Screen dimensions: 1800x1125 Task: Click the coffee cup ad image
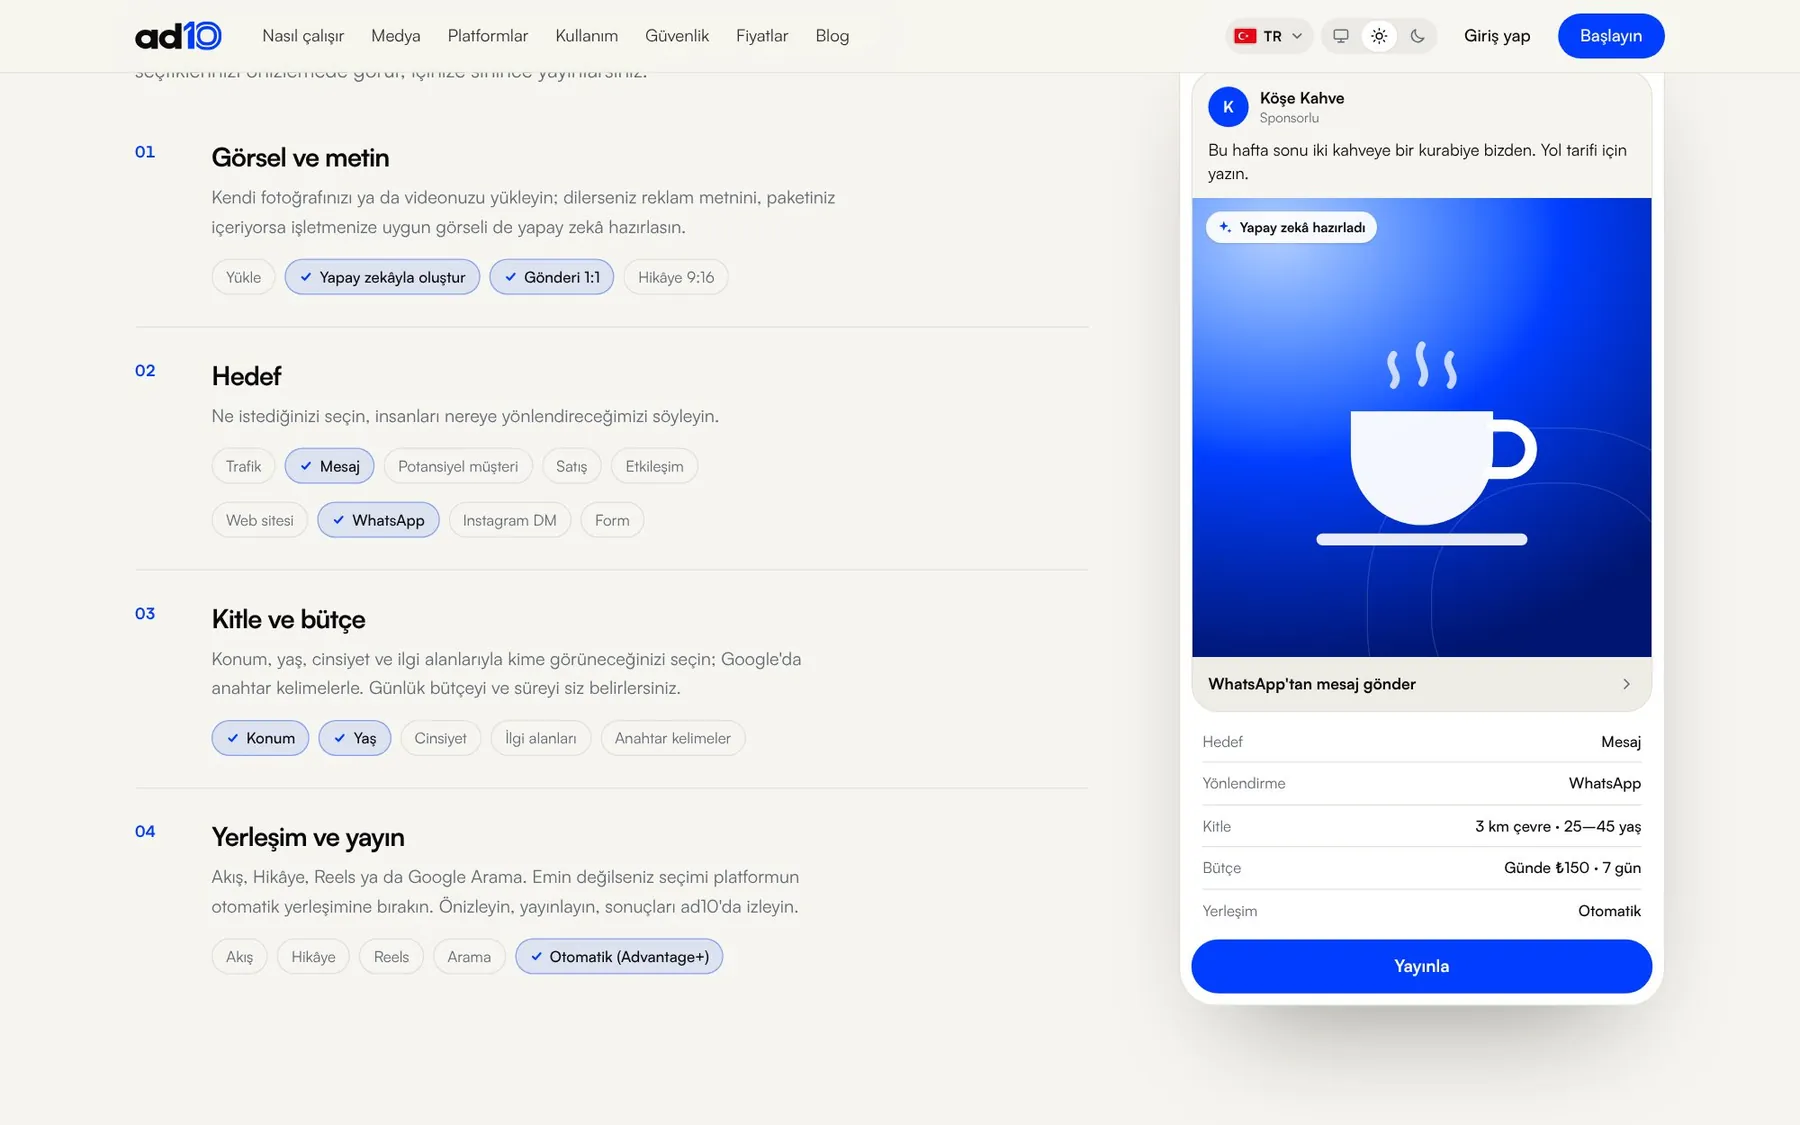(x=1421, y=427)
